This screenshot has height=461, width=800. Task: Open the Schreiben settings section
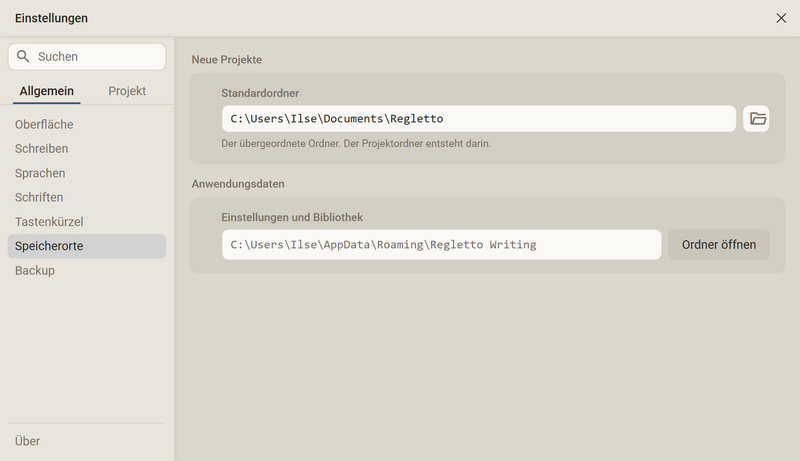coord(87,148)
